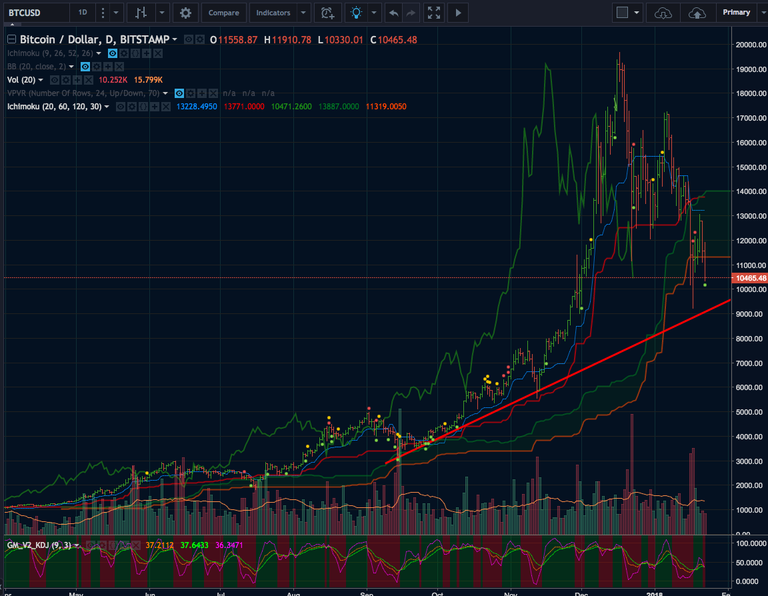This screenshot has width=768, height=596.
Task: Toggle visibility eye for BB (20, close, 2)
Action: click(86, 65)
